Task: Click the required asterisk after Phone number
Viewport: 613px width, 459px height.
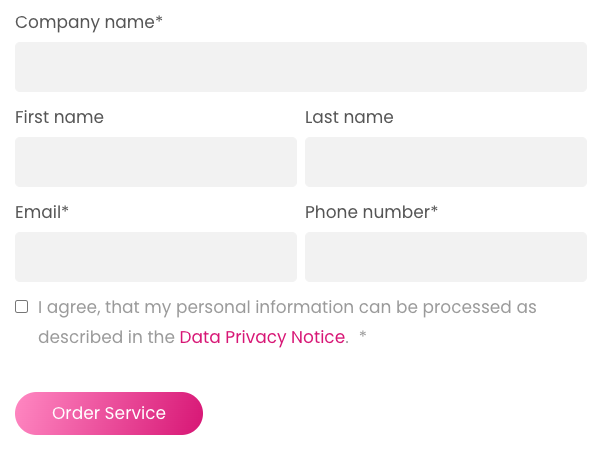Action: click(x=434, y=210)
